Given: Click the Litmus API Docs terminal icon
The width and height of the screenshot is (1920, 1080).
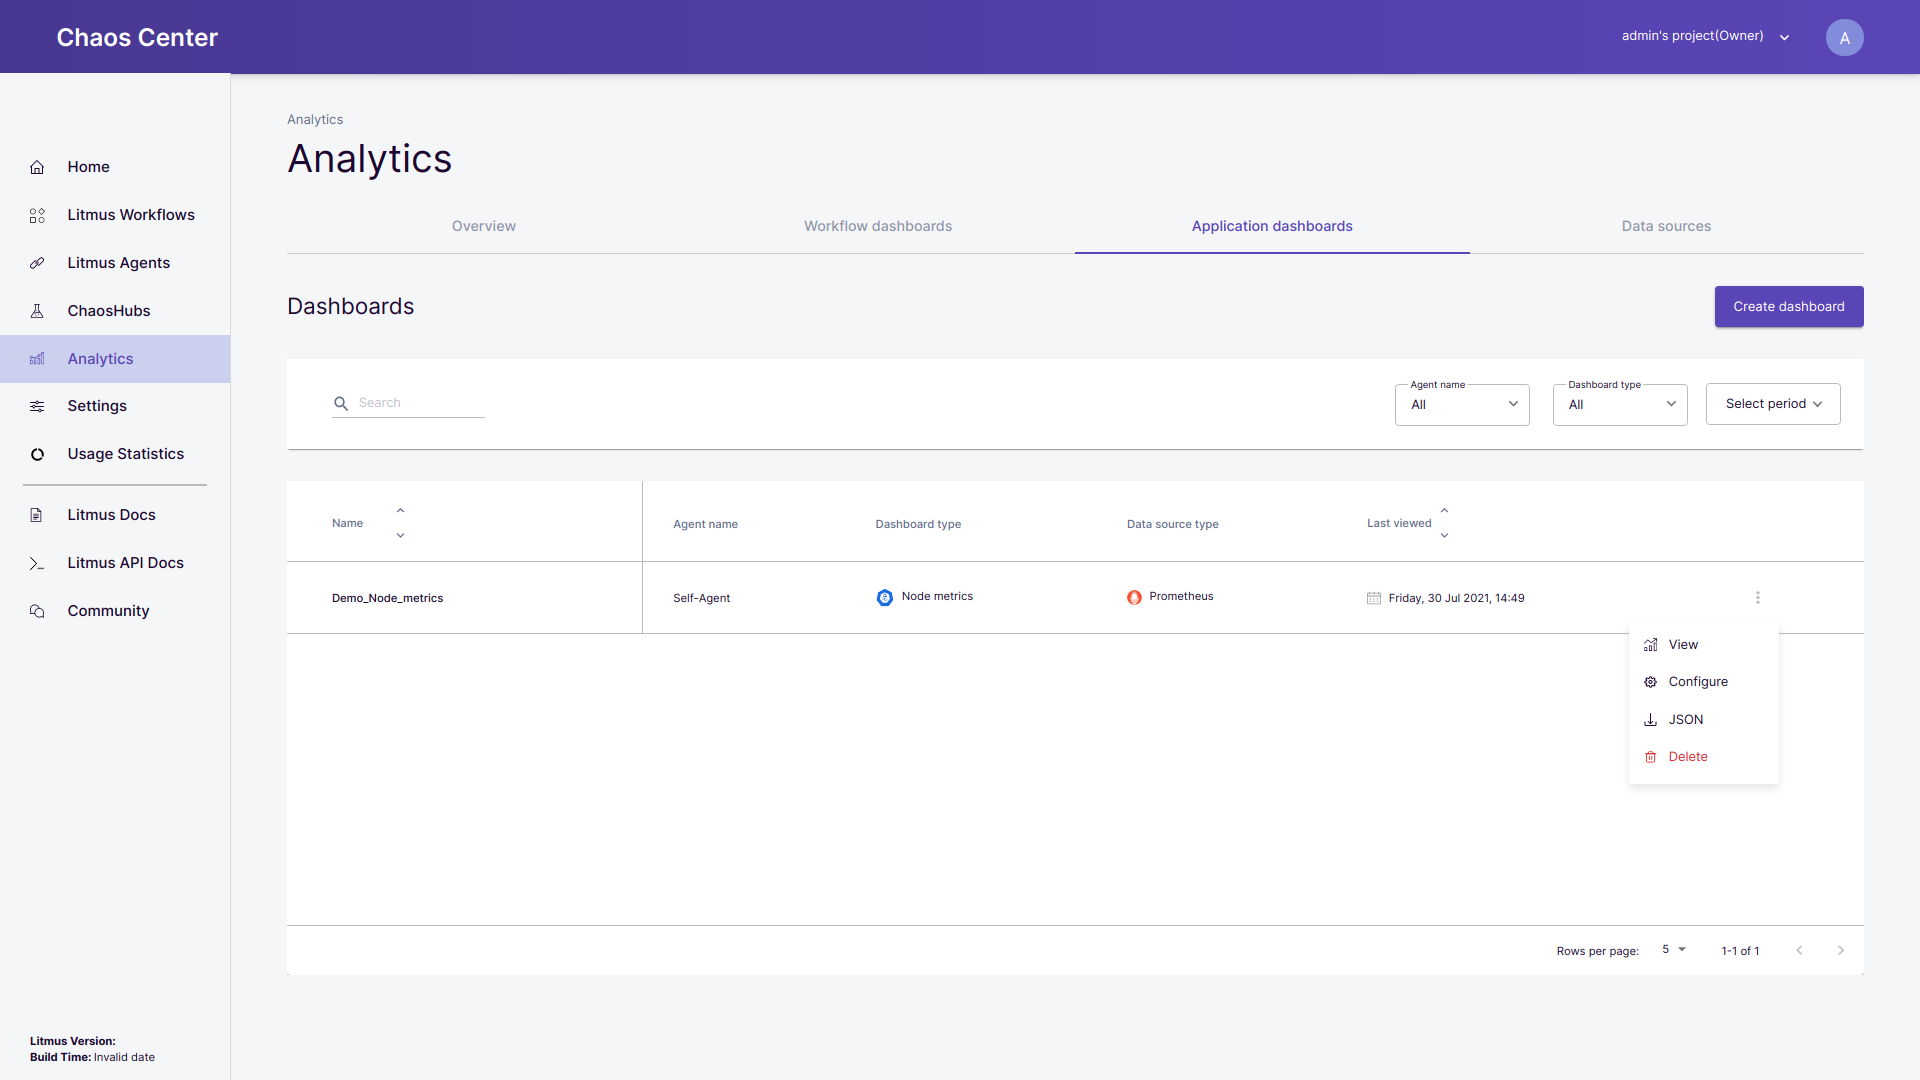Looking at the screenshot, I should 37,563.
